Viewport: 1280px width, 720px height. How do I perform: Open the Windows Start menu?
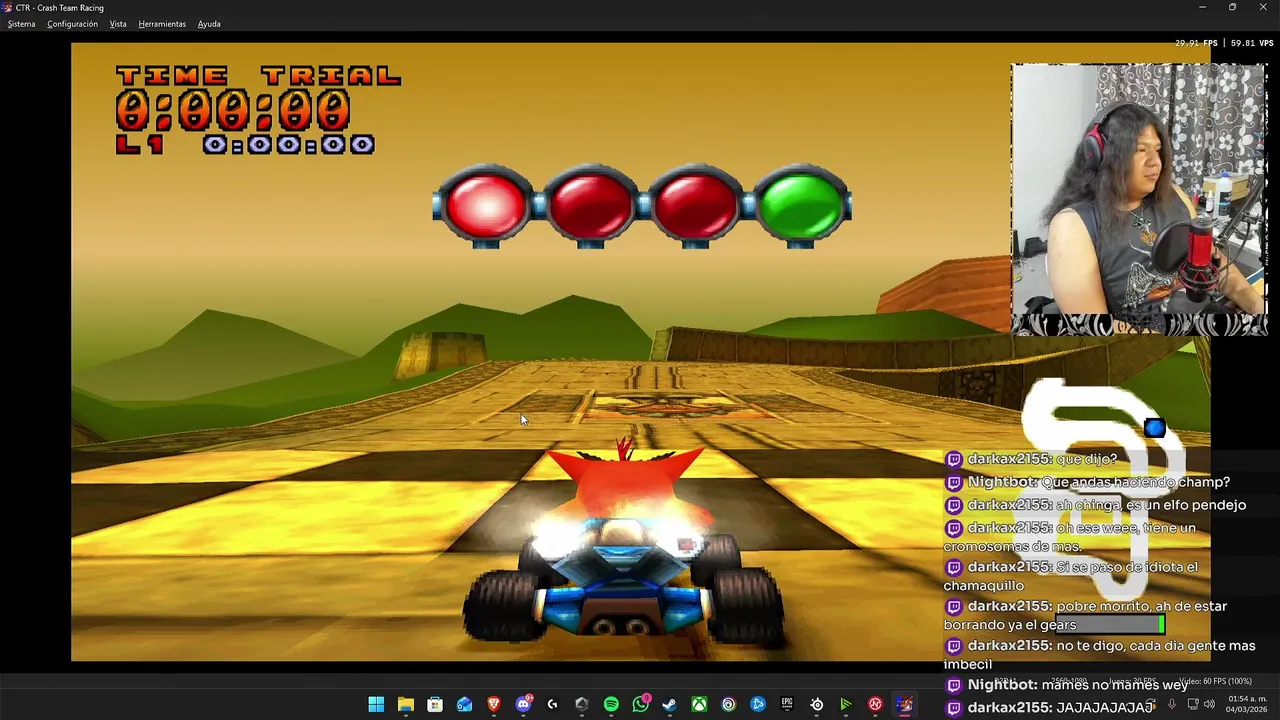tap(376, 705)
